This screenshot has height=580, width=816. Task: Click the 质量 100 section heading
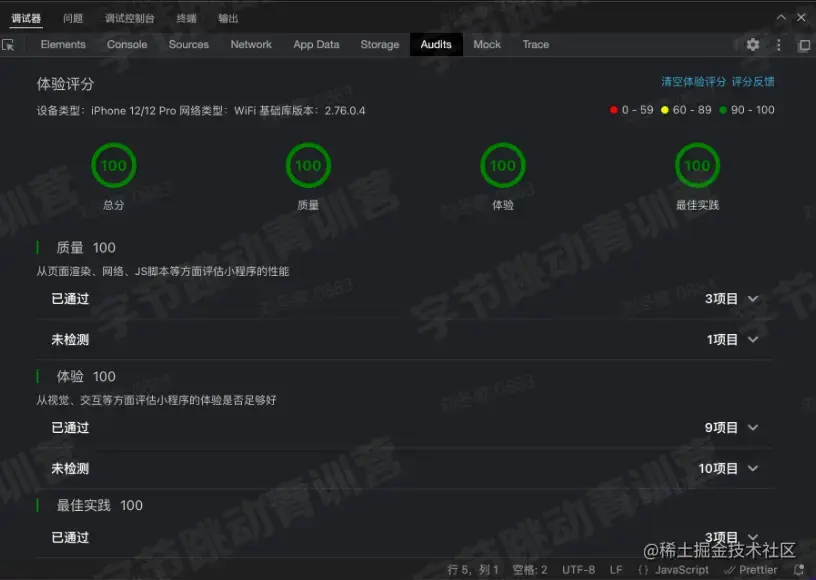(x=86, y=248)
